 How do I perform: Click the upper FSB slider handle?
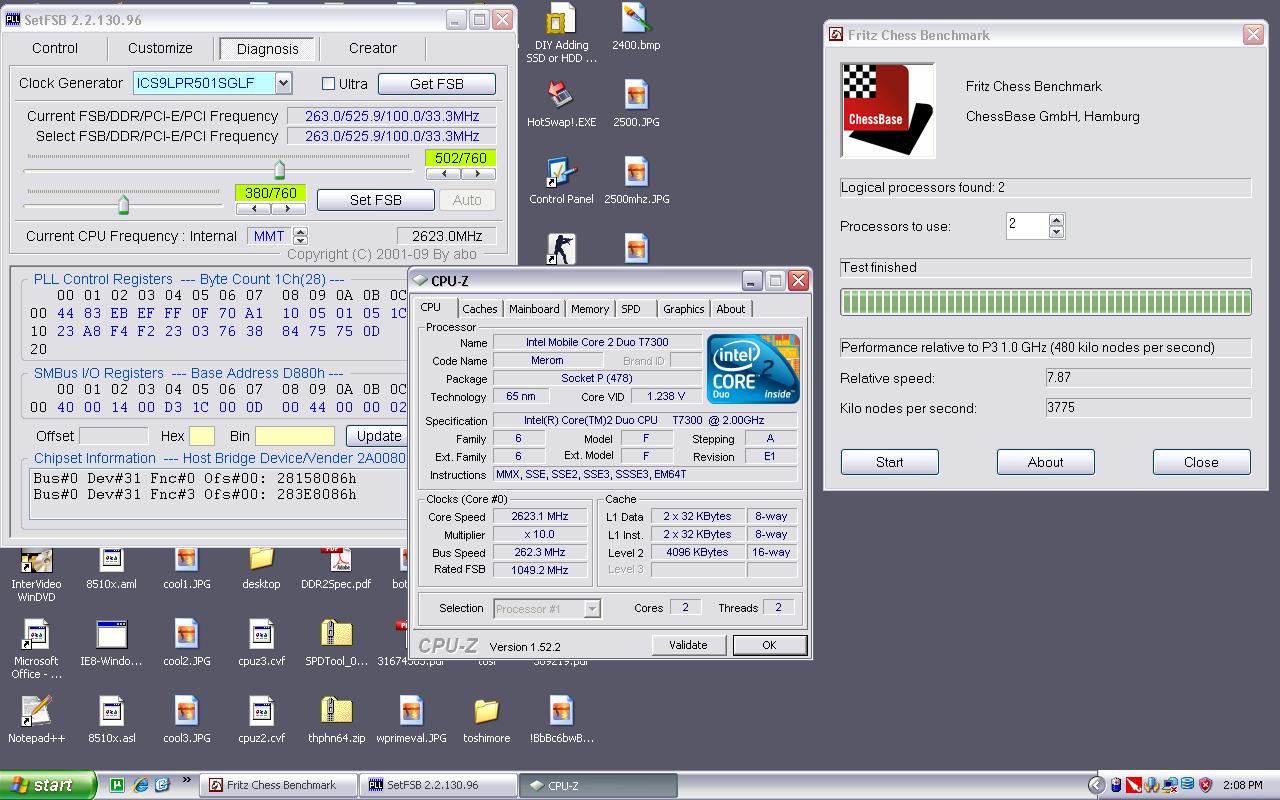tap(279, 169)
